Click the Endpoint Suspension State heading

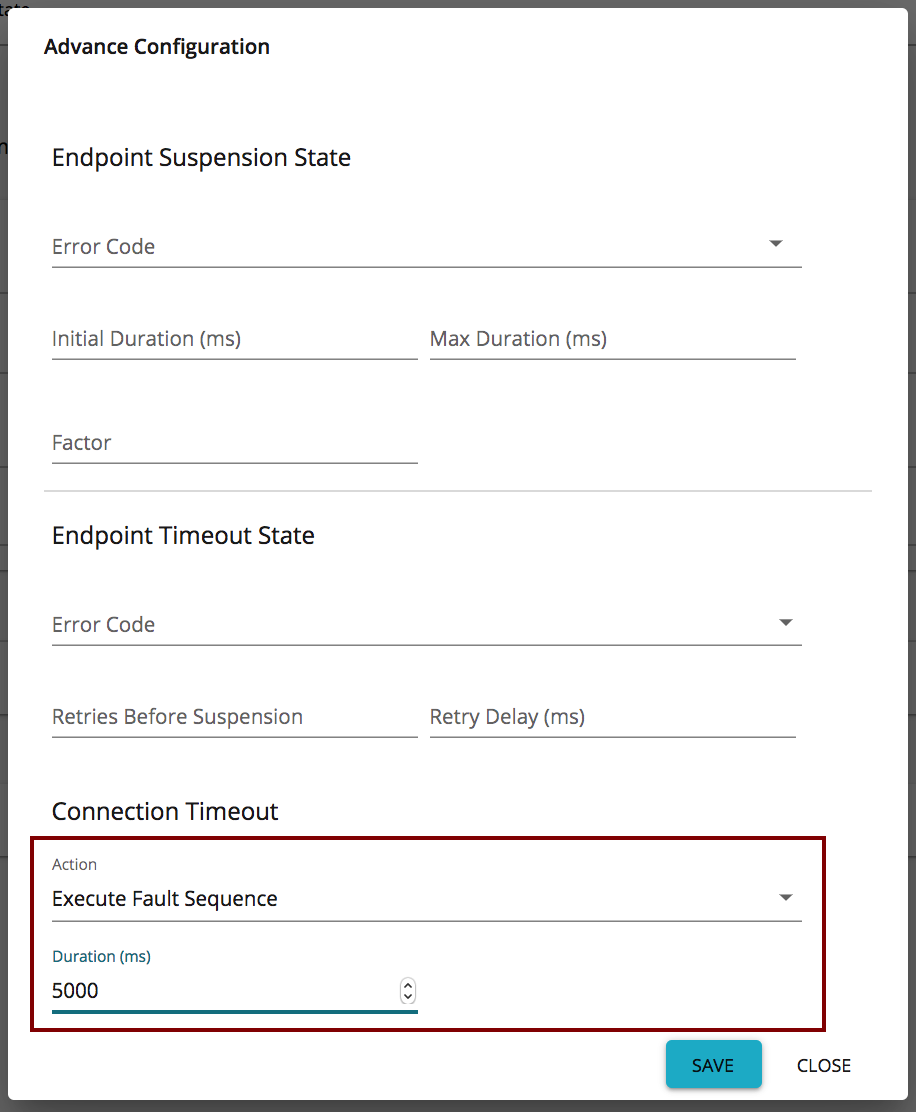[x=201, y=157]
